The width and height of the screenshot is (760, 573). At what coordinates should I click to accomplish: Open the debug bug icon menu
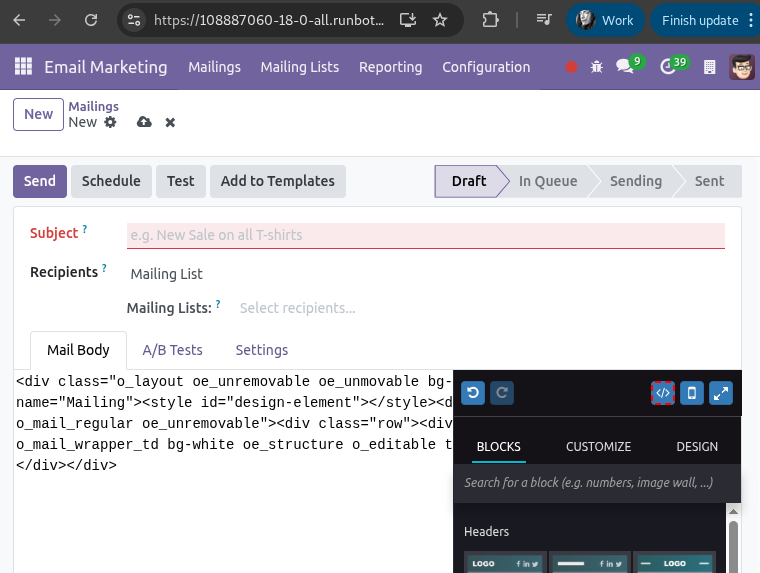[x=597, y=67]
